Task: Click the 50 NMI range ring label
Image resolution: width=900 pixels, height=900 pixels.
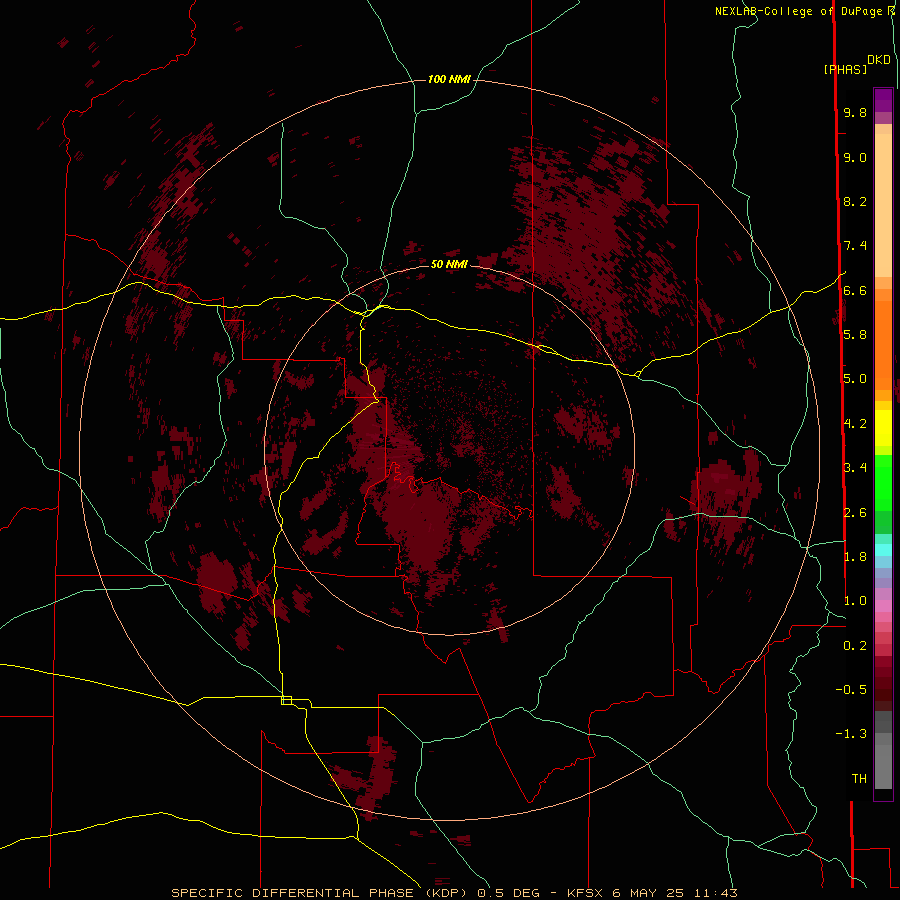Action: (449, 264)
